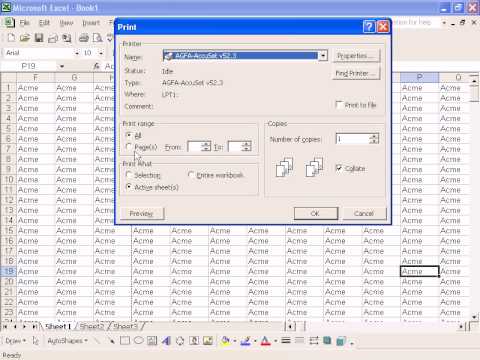480x360 pixels.
Task: Click the fx insert function icon
Action: (96, 66)
